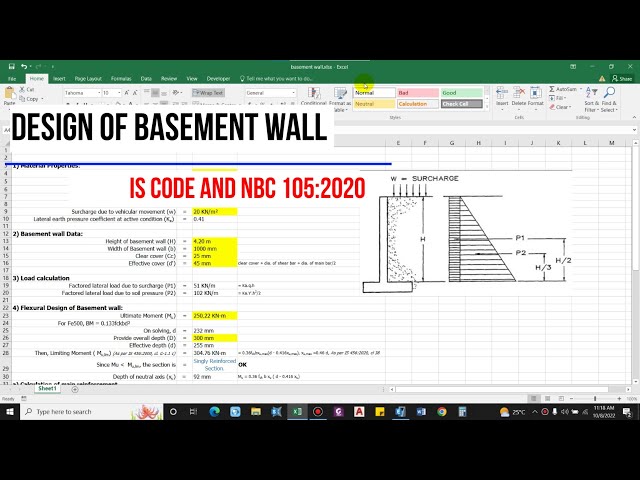Image resolution: width=640 pixels, height=480 pixels.
Task: Open Conditional Formatting icon
Action: [x=314, y=93]
